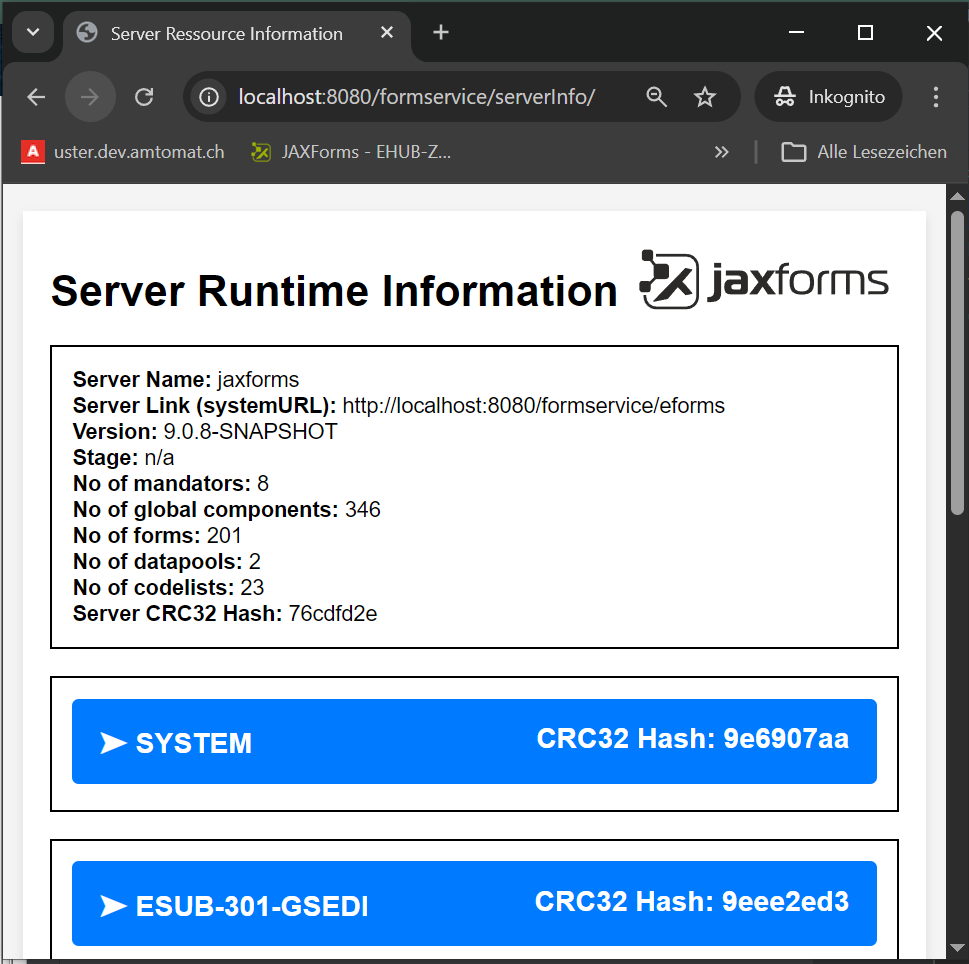Click the browser back arrow
Viewport: 969px width, 964px height.
click(36, 97)
